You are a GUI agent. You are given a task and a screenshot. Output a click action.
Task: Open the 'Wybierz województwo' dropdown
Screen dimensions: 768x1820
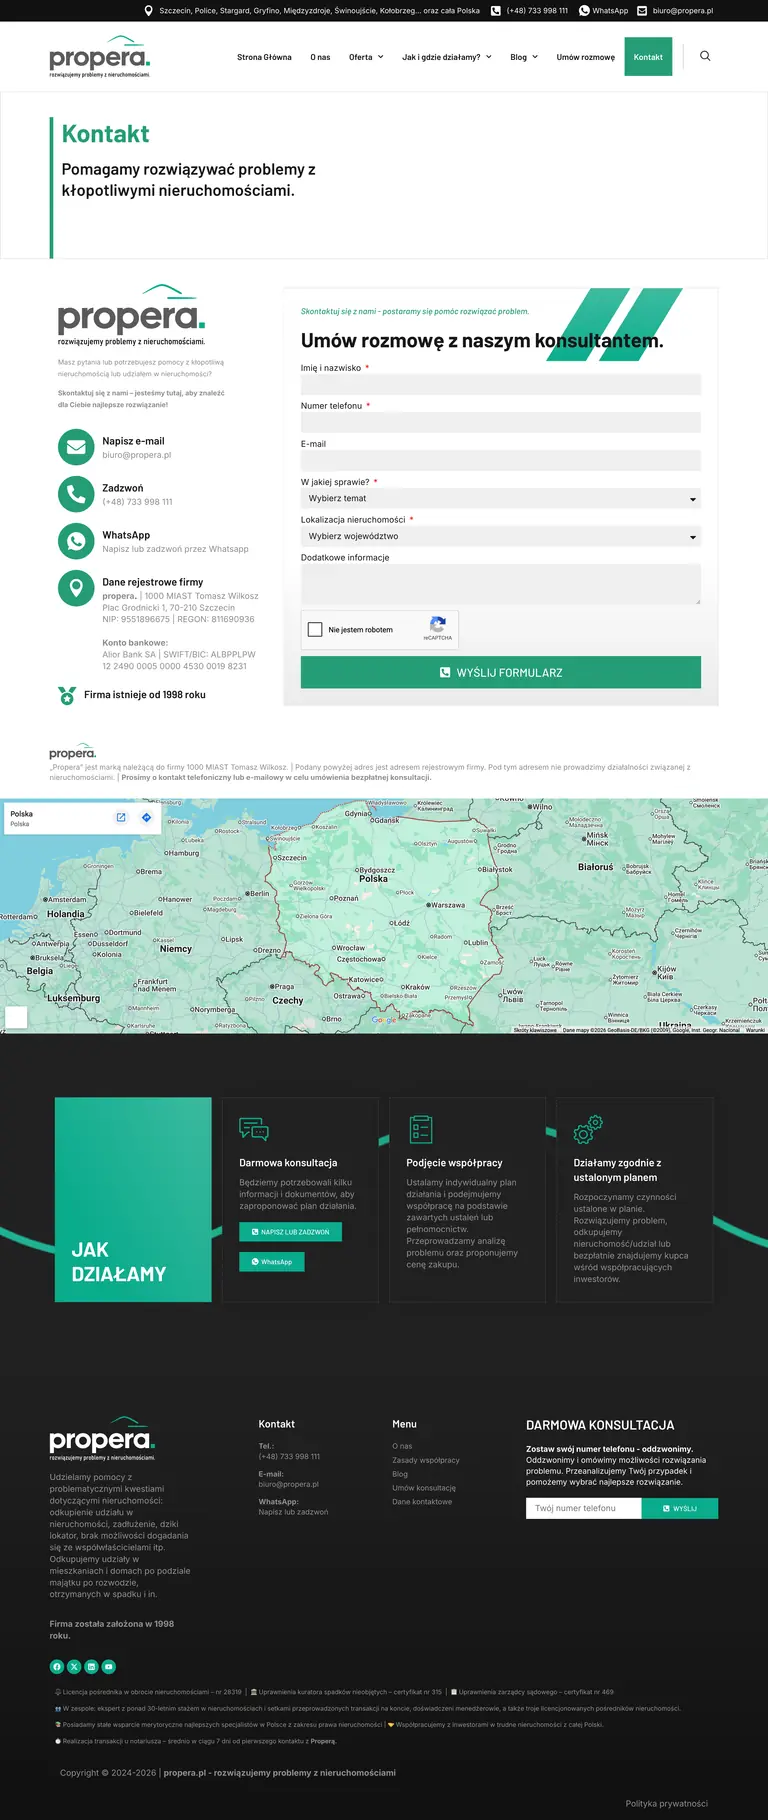[x=501, y=536]
